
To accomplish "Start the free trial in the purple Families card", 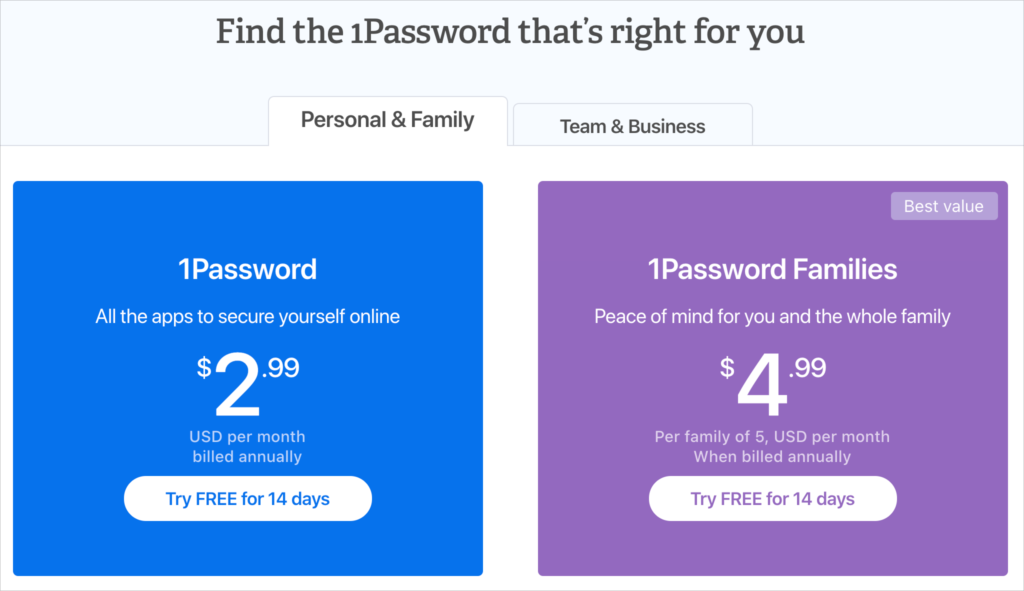I will click(772, 498).
